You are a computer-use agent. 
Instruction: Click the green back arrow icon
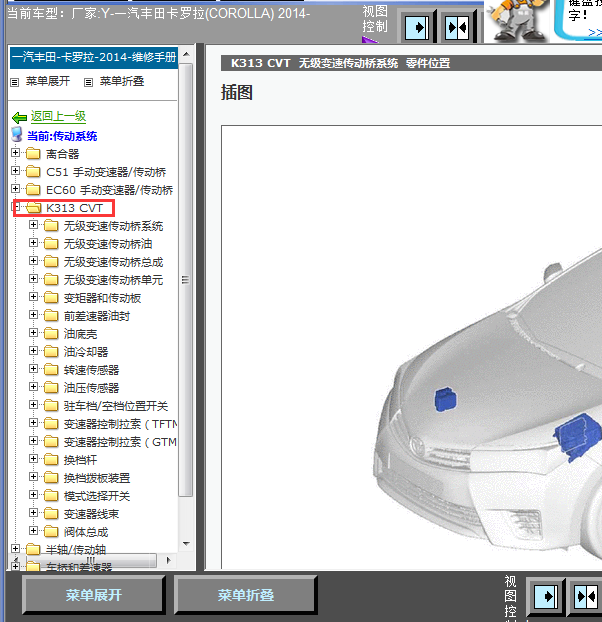pyautogui.click(x=19, y=117)
